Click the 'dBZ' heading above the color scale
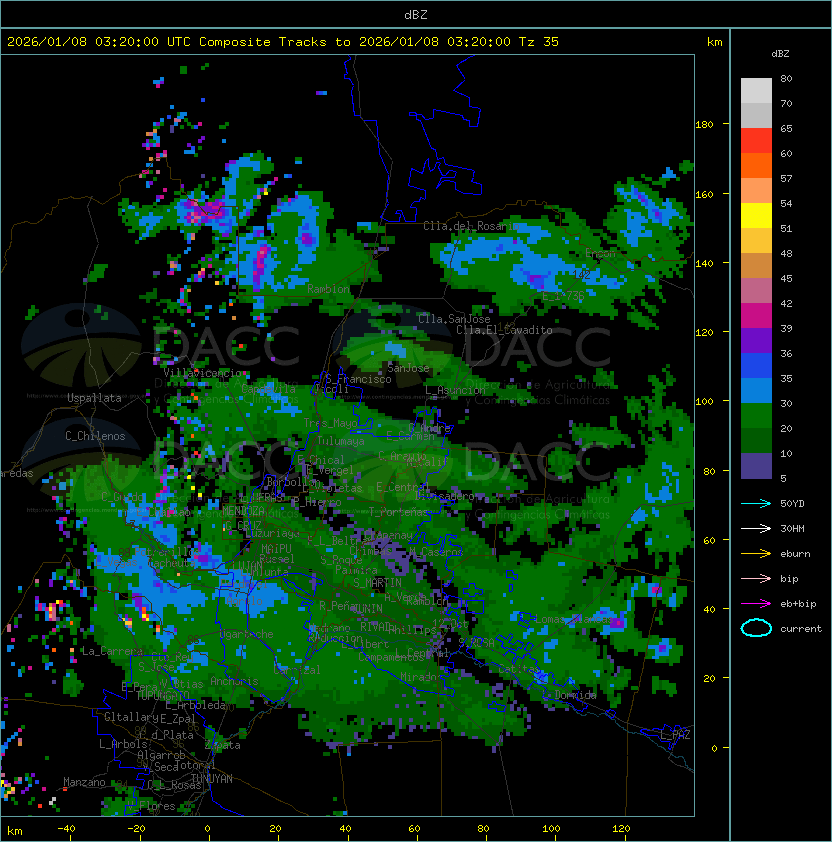The width and height of the screenshot is (832, 842). click(780, 54)
